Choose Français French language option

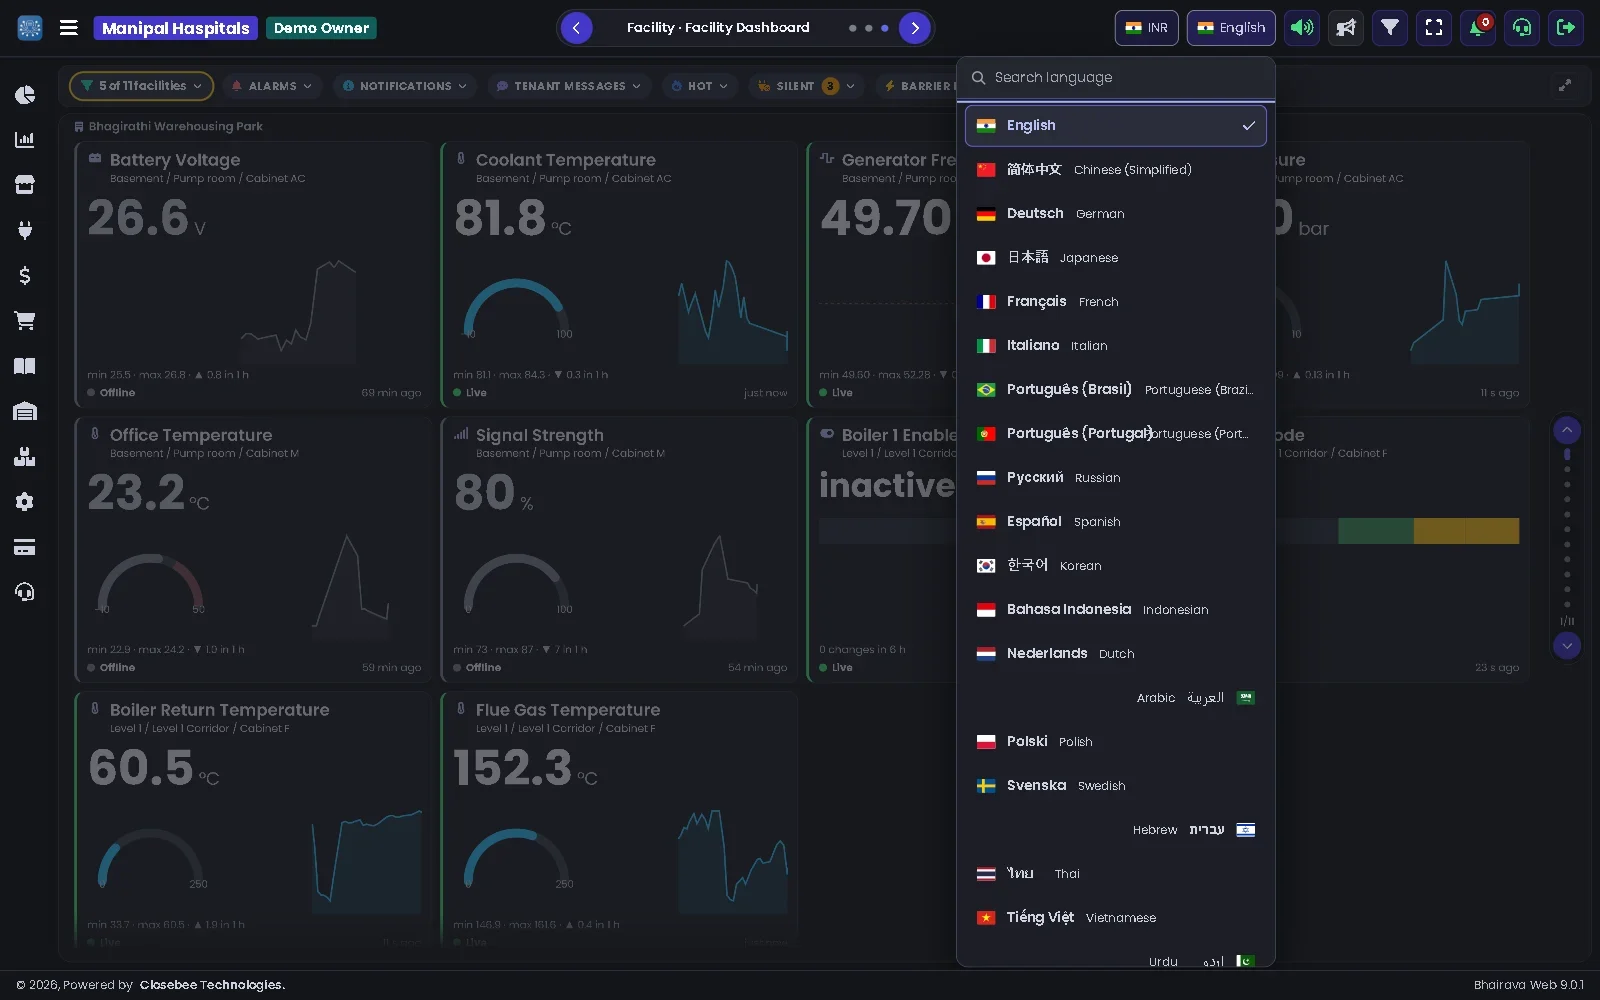pos(1116,302)
